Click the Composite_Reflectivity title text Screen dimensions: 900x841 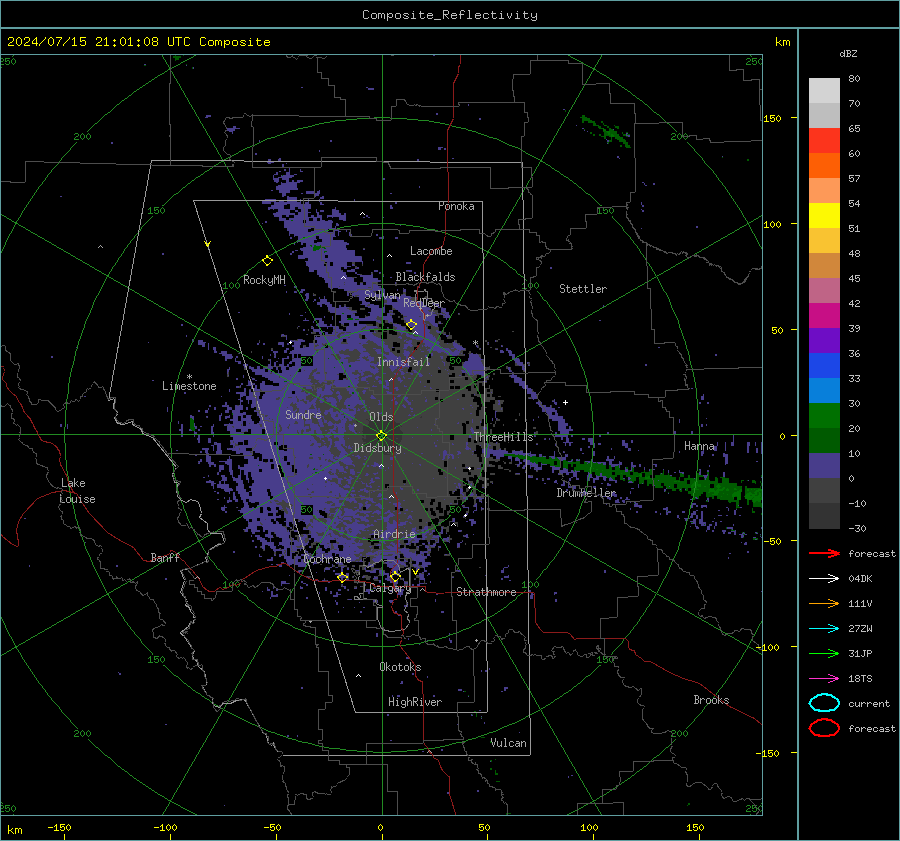[450, 15]
